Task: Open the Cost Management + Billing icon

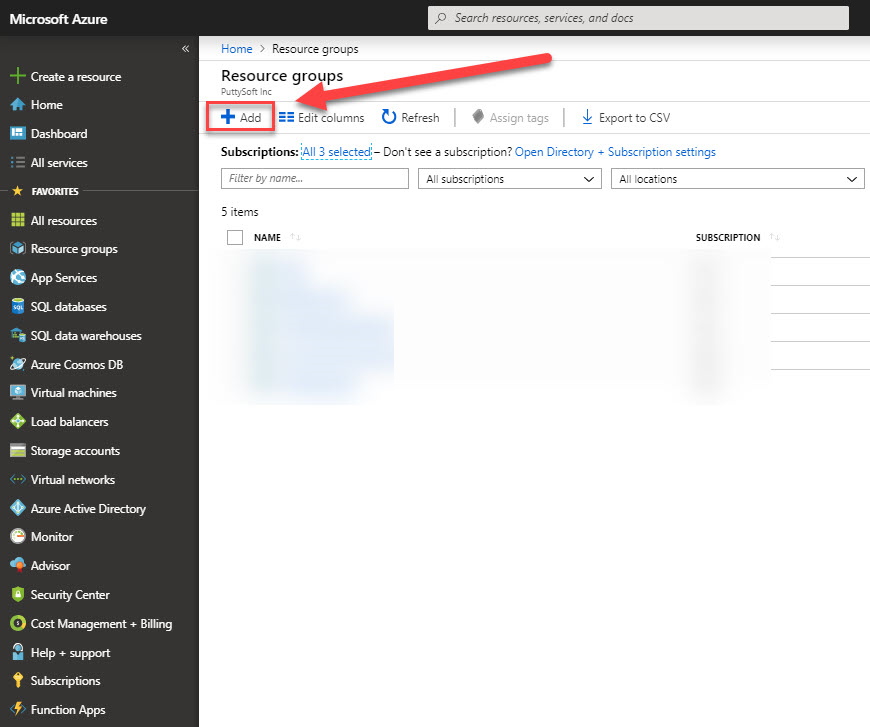Action: click(18, 623)
